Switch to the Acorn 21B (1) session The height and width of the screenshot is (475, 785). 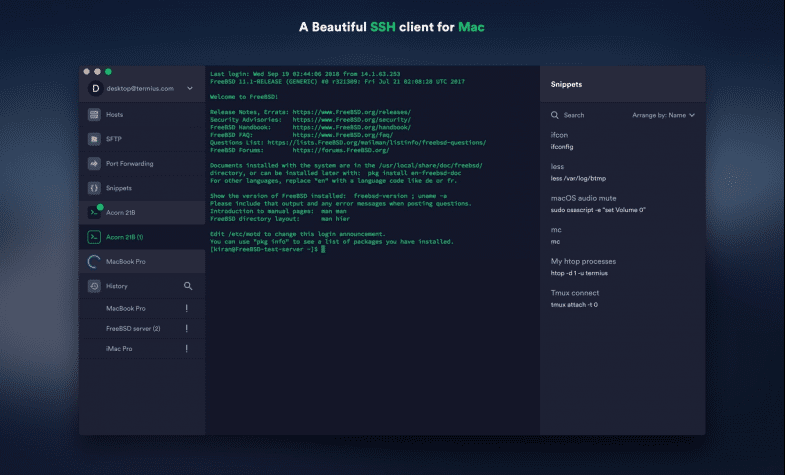coord(142,237)
